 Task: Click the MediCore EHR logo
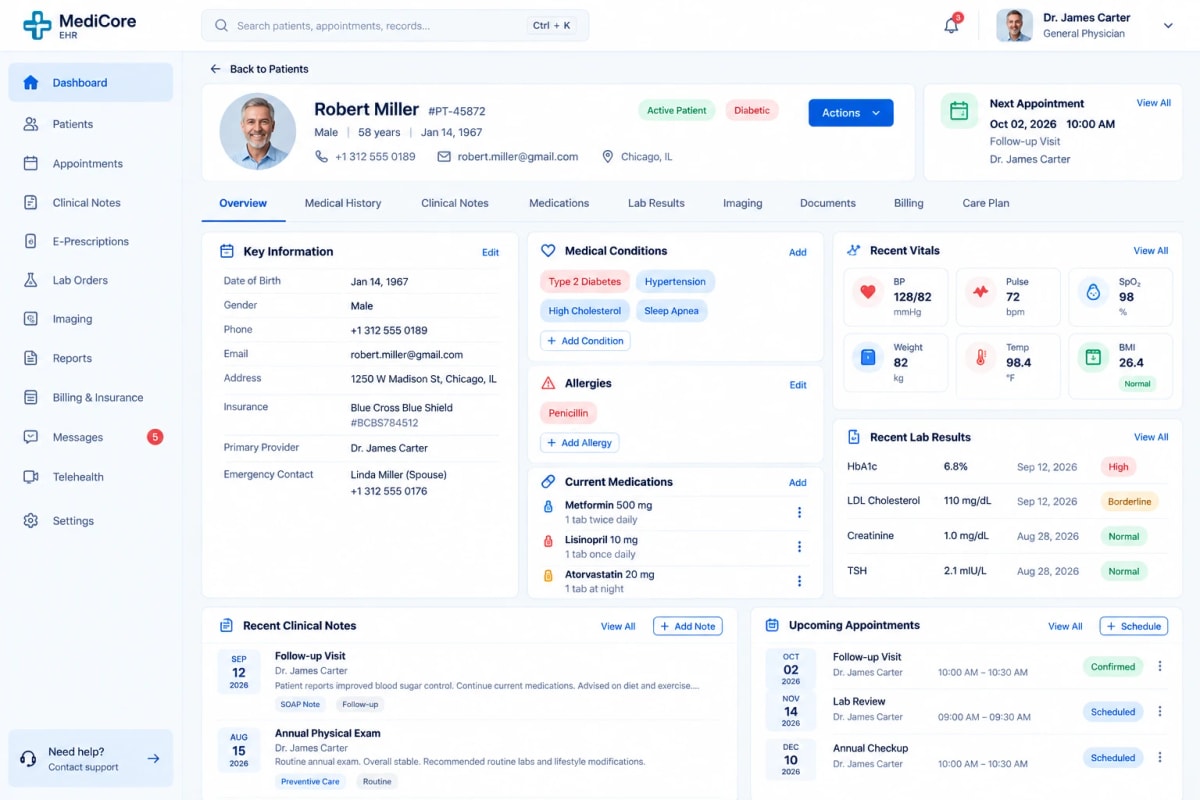pyautogui.click(x=80, y=26)
